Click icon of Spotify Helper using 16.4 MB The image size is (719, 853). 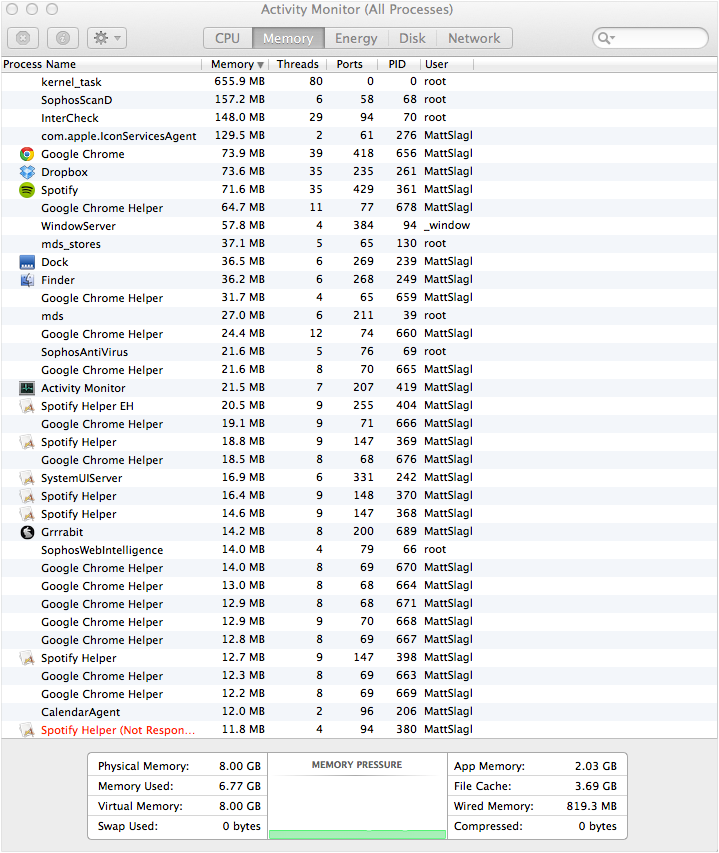pos(27,496)
